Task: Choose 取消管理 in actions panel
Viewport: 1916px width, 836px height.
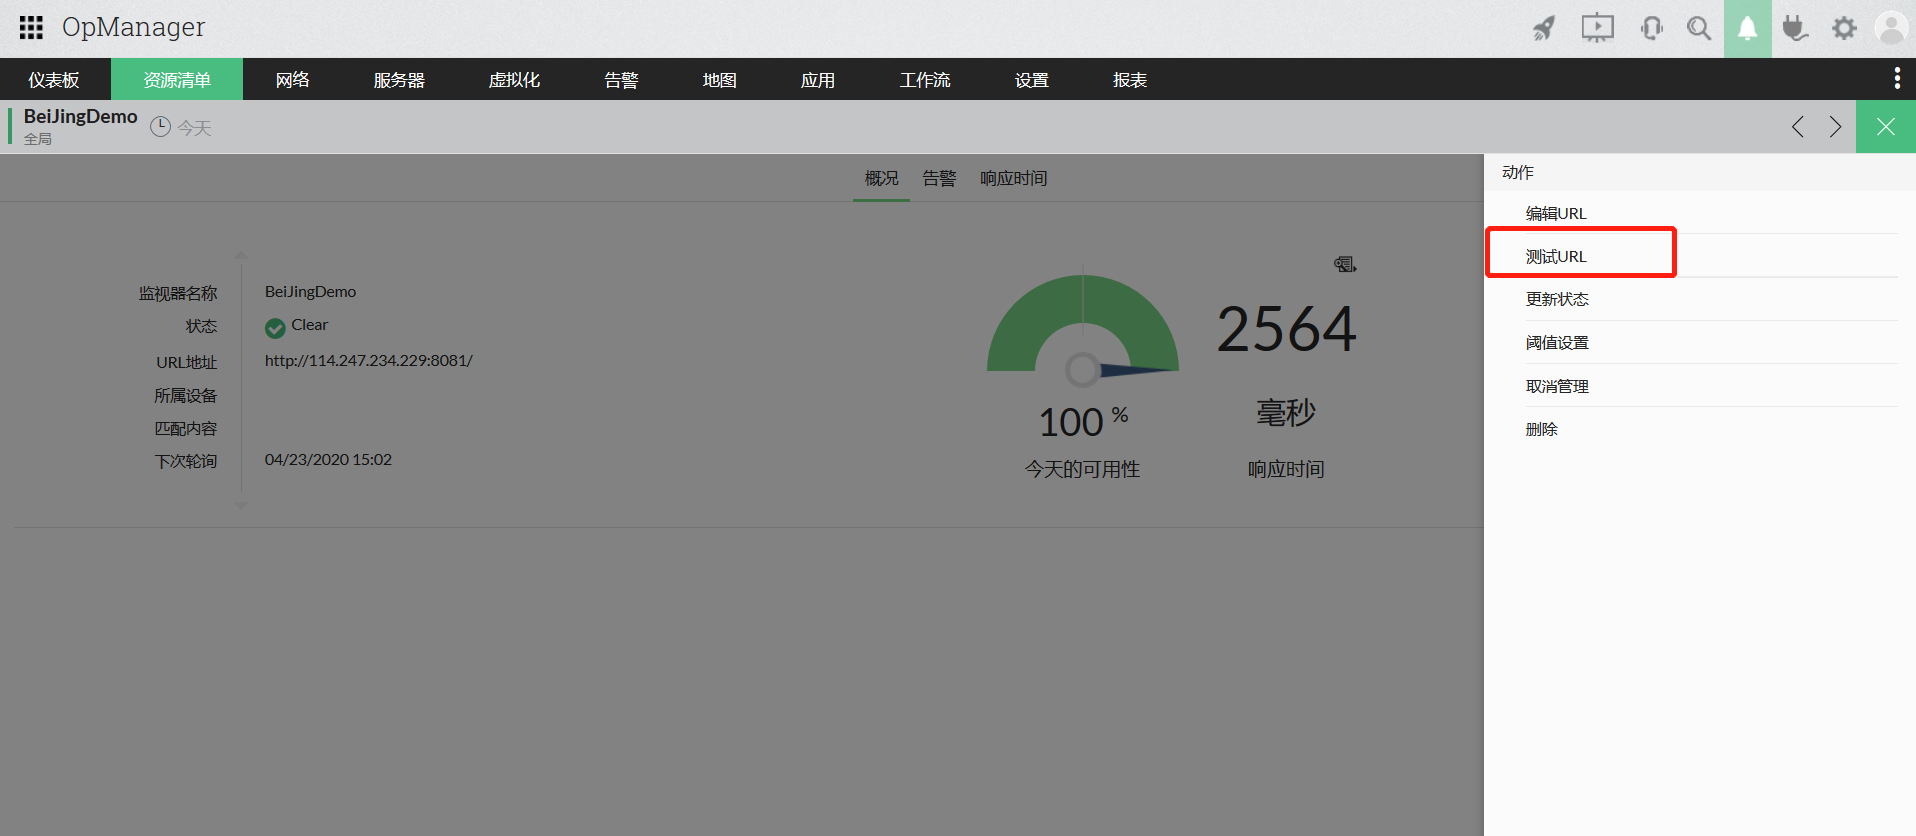Action: point(1557,386)
